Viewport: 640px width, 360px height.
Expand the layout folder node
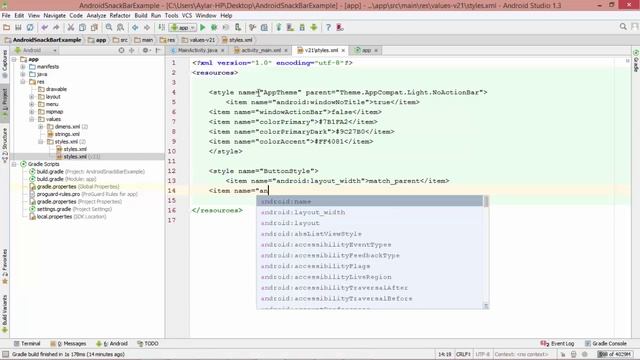pyautogui.click(x=32, y=97)
